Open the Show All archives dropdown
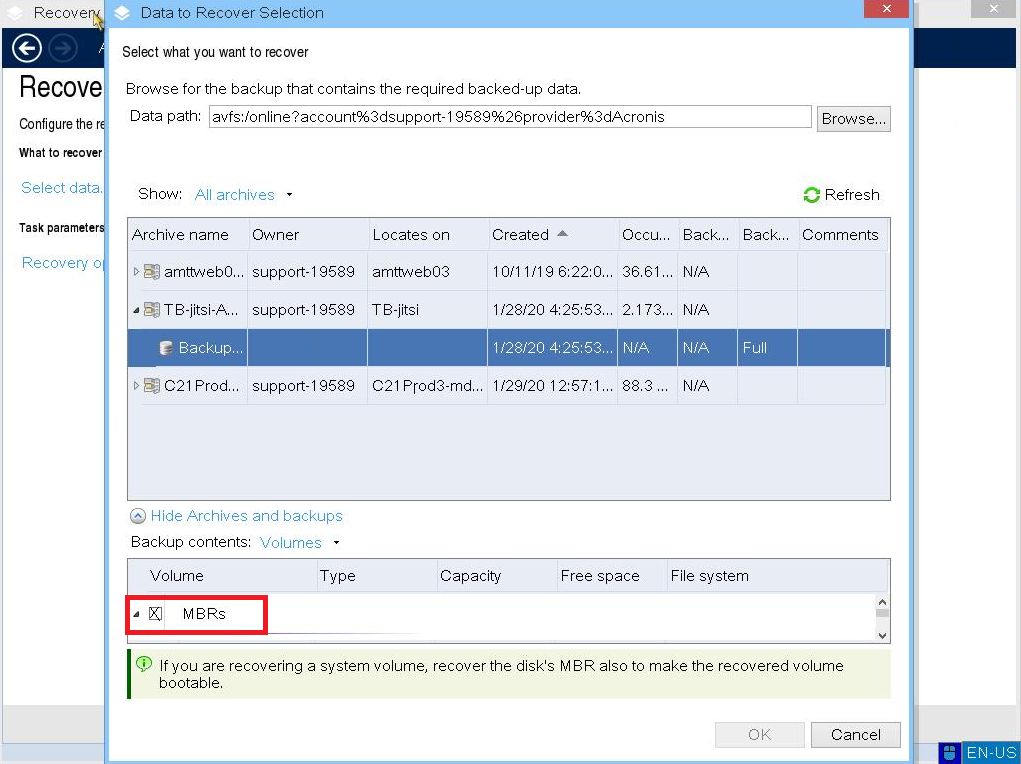1021x764 pixels. pos(244,195)
